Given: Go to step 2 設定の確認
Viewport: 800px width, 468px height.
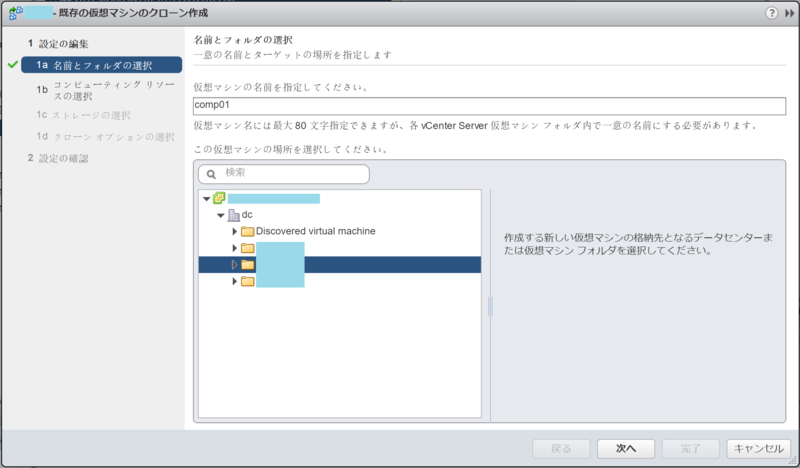Looking at the screenshot, I should pyautogui.click(x=58, y=158).
